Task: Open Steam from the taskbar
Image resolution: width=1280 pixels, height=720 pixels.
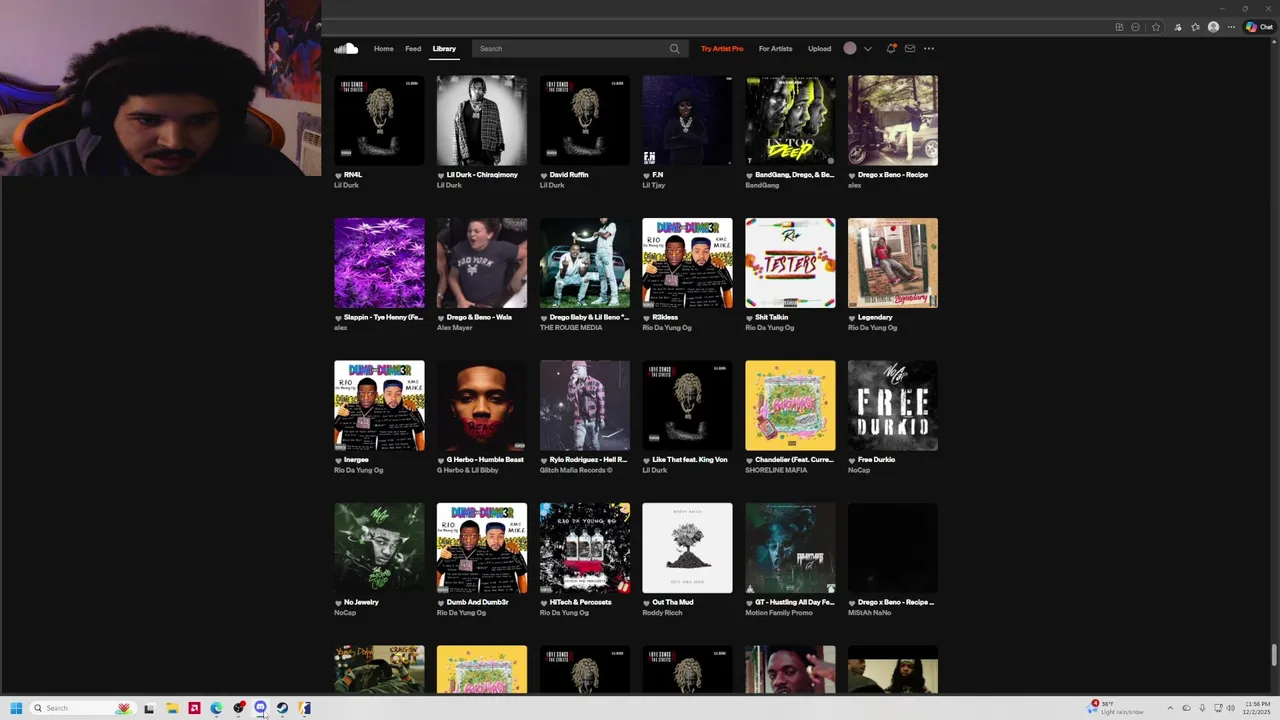Action: (x=282, y=708)
